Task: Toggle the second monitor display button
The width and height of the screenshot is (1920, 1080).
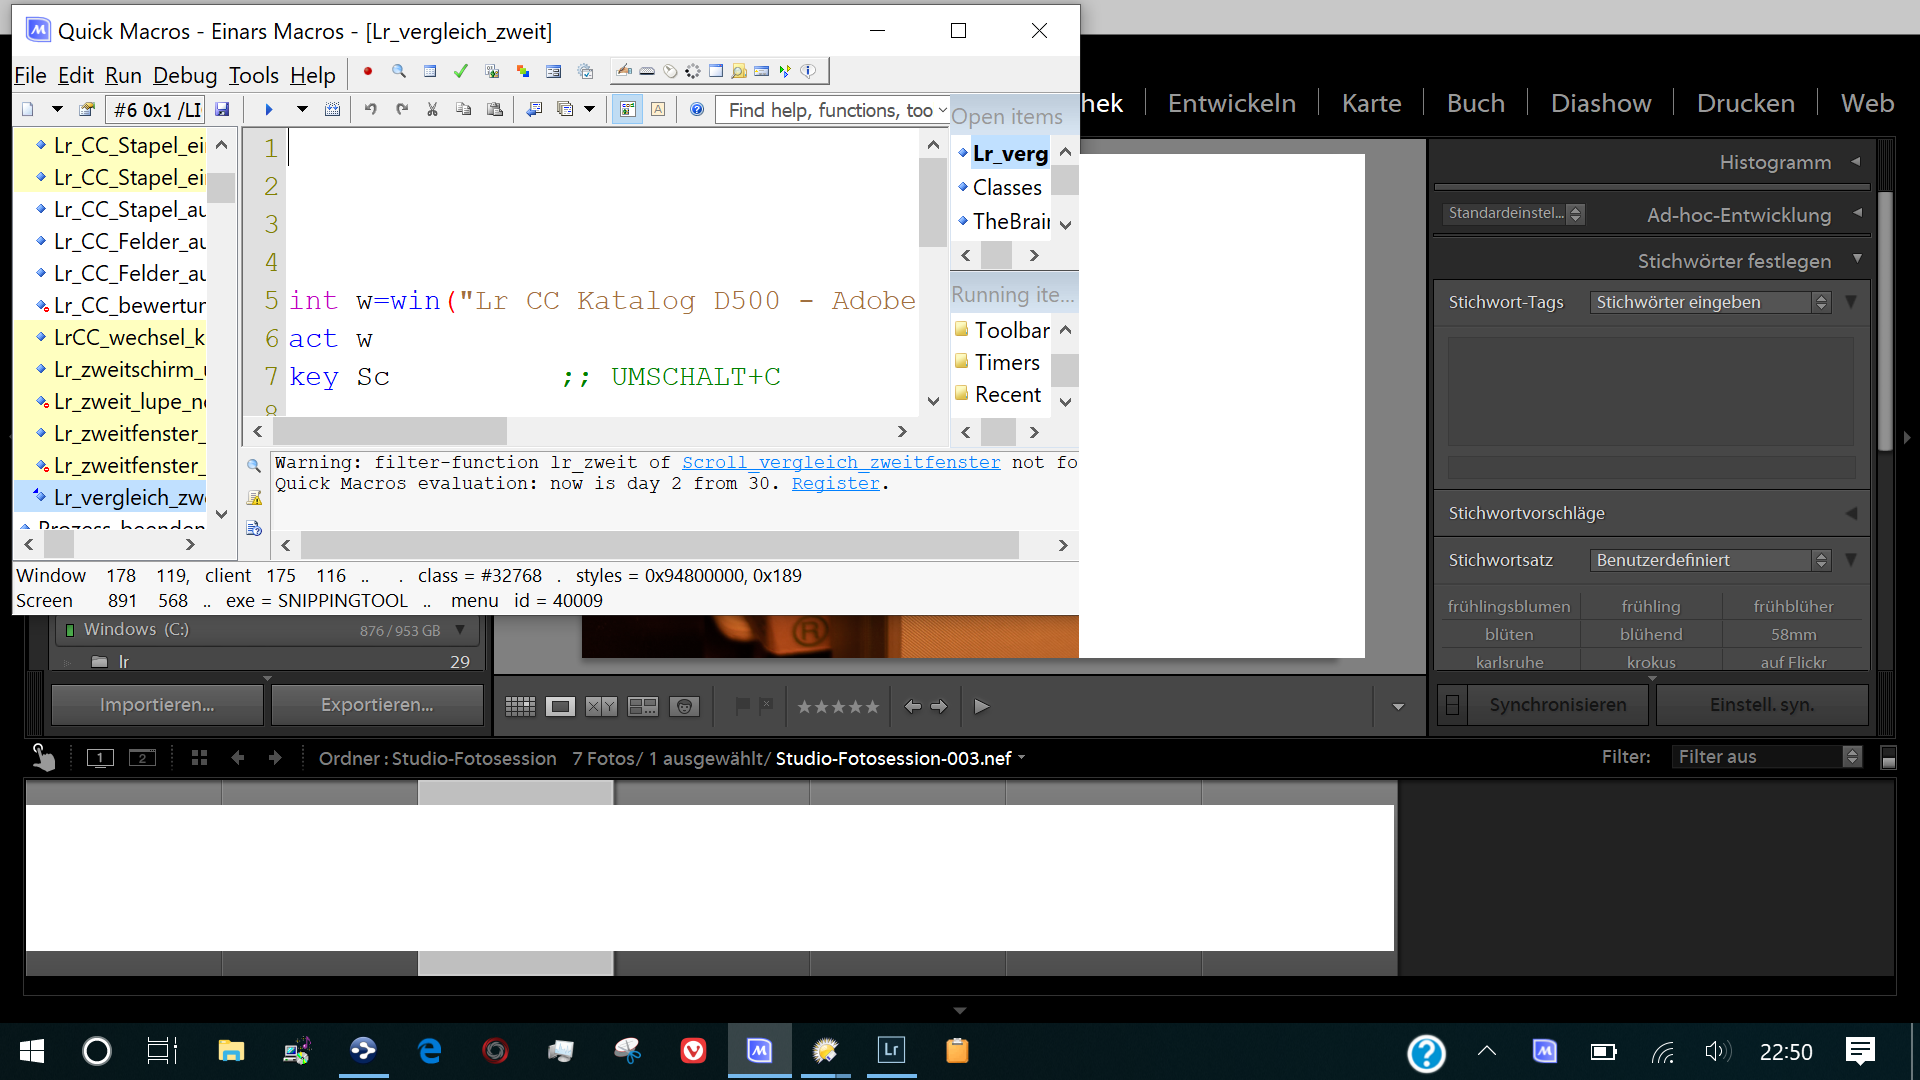Action: pos(142,758)
